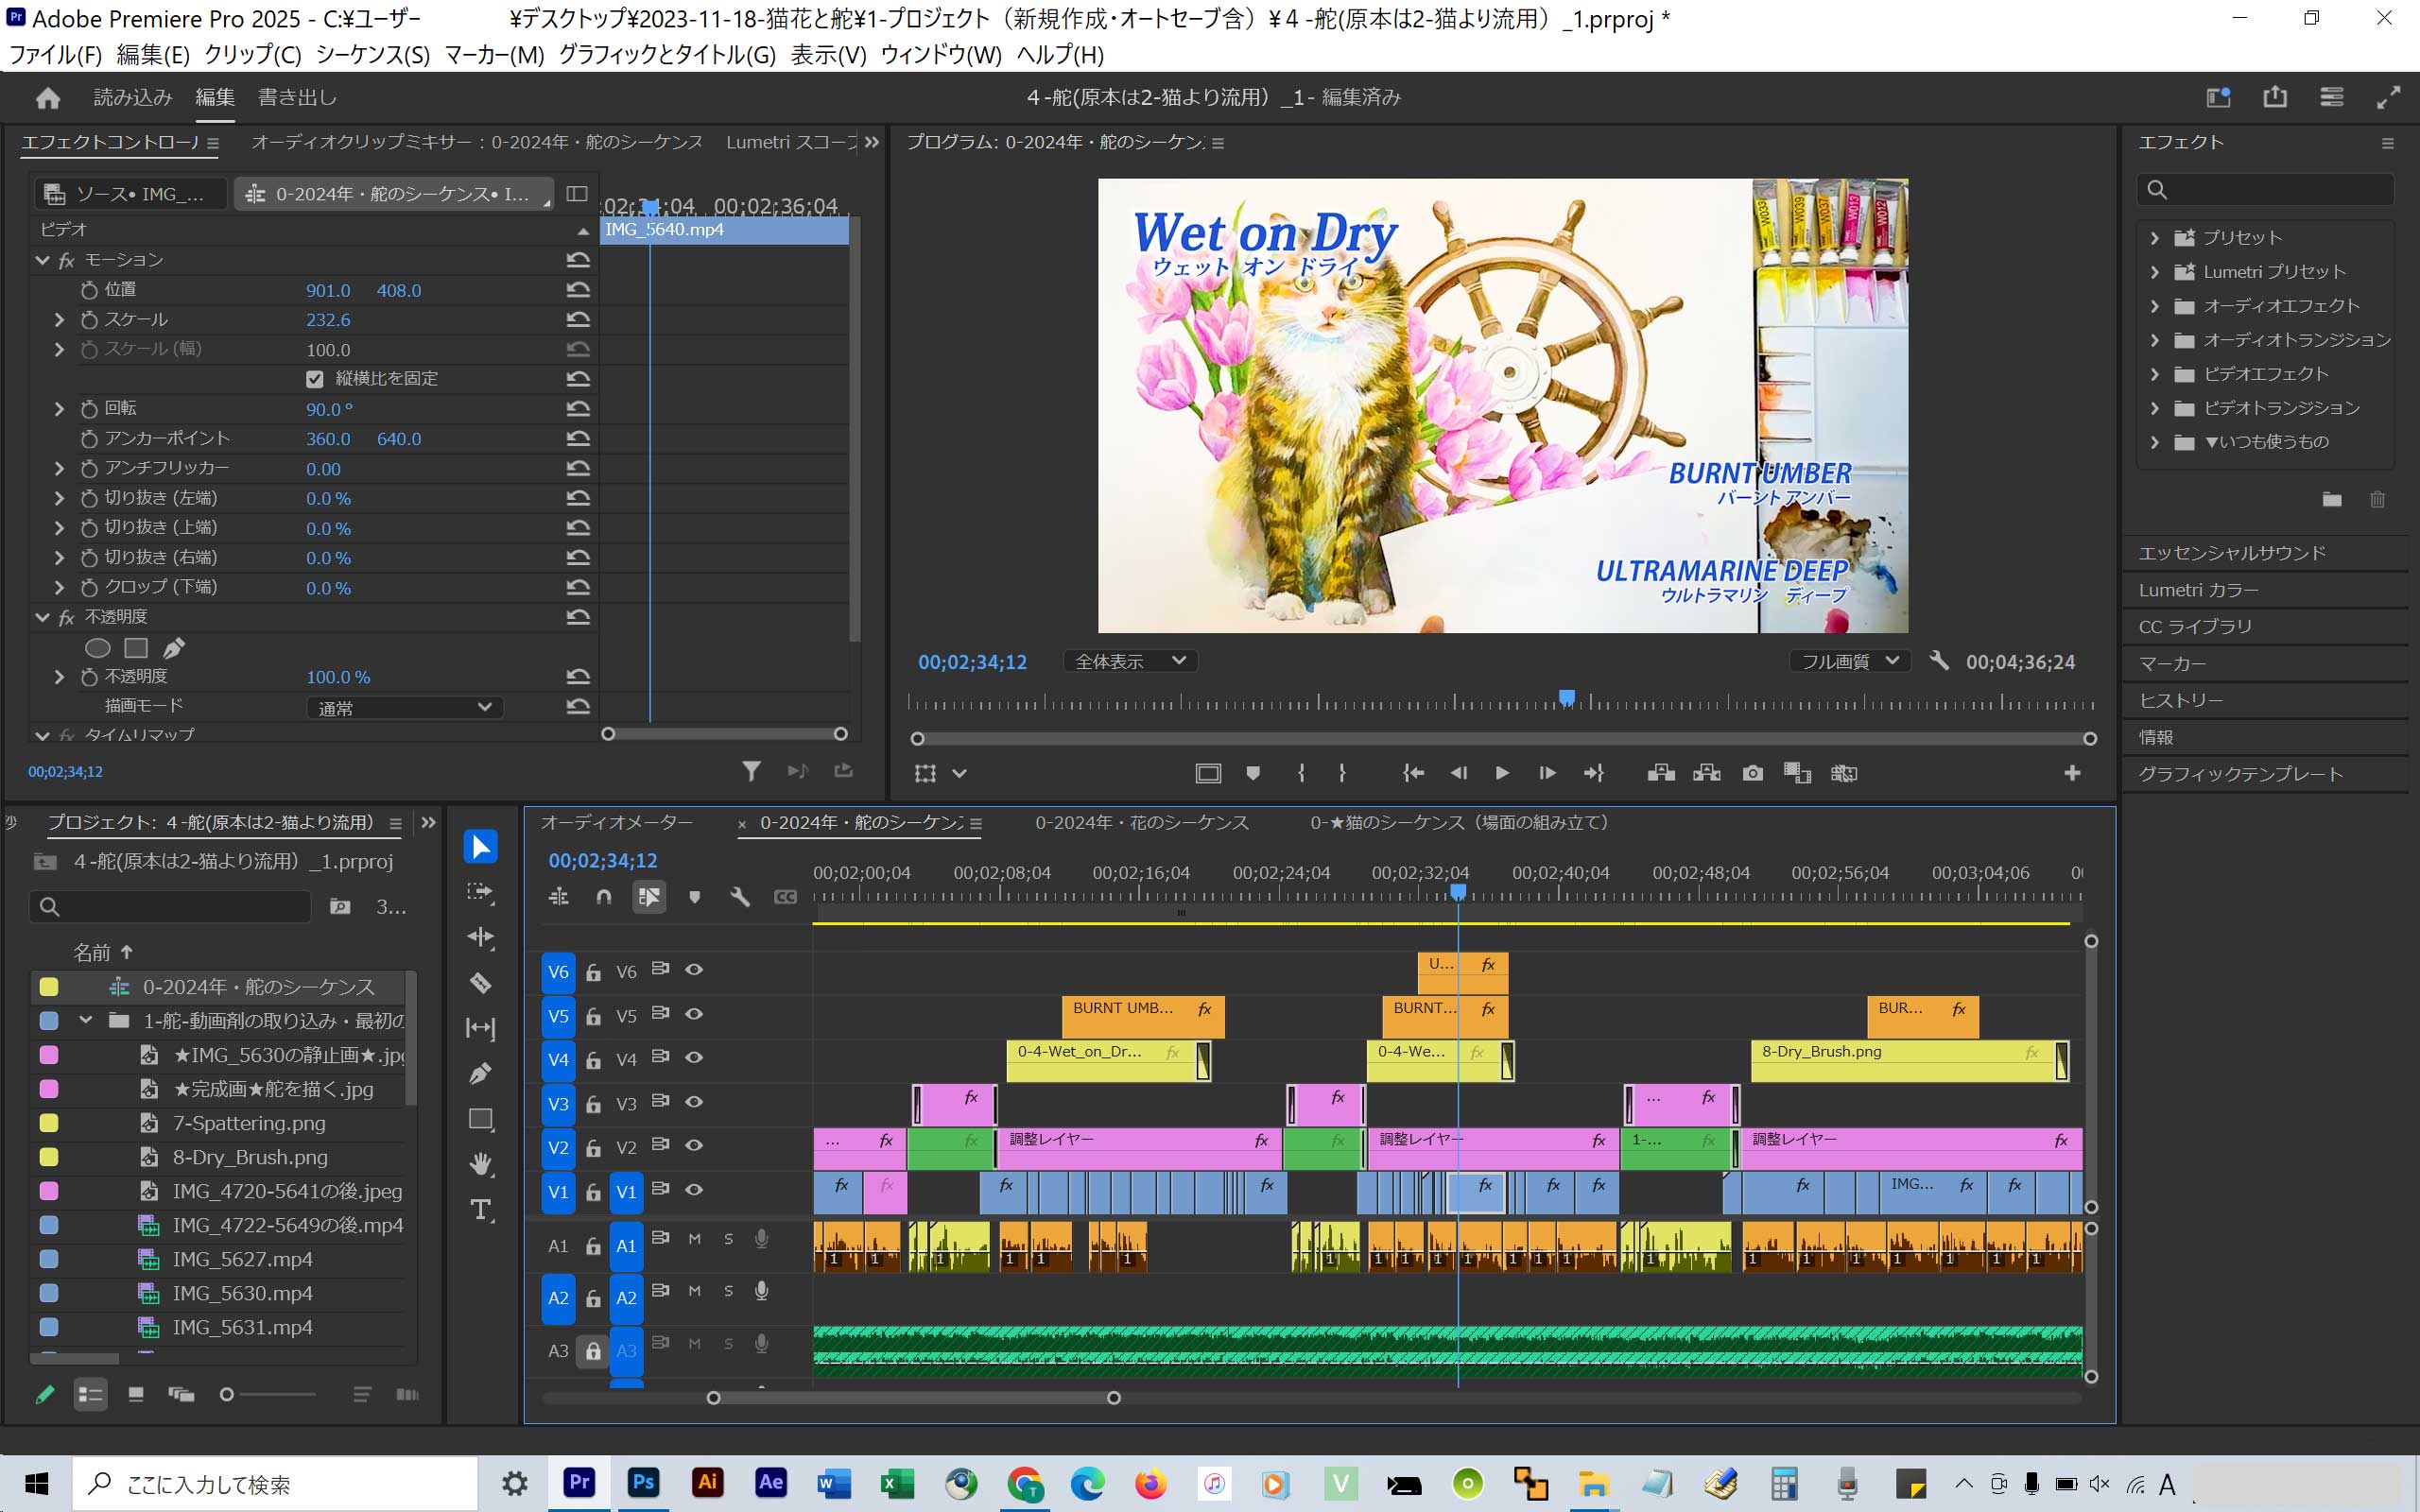
Task: Open the 全体表示 zoom level dropdown
Action: coord(1130,661)
